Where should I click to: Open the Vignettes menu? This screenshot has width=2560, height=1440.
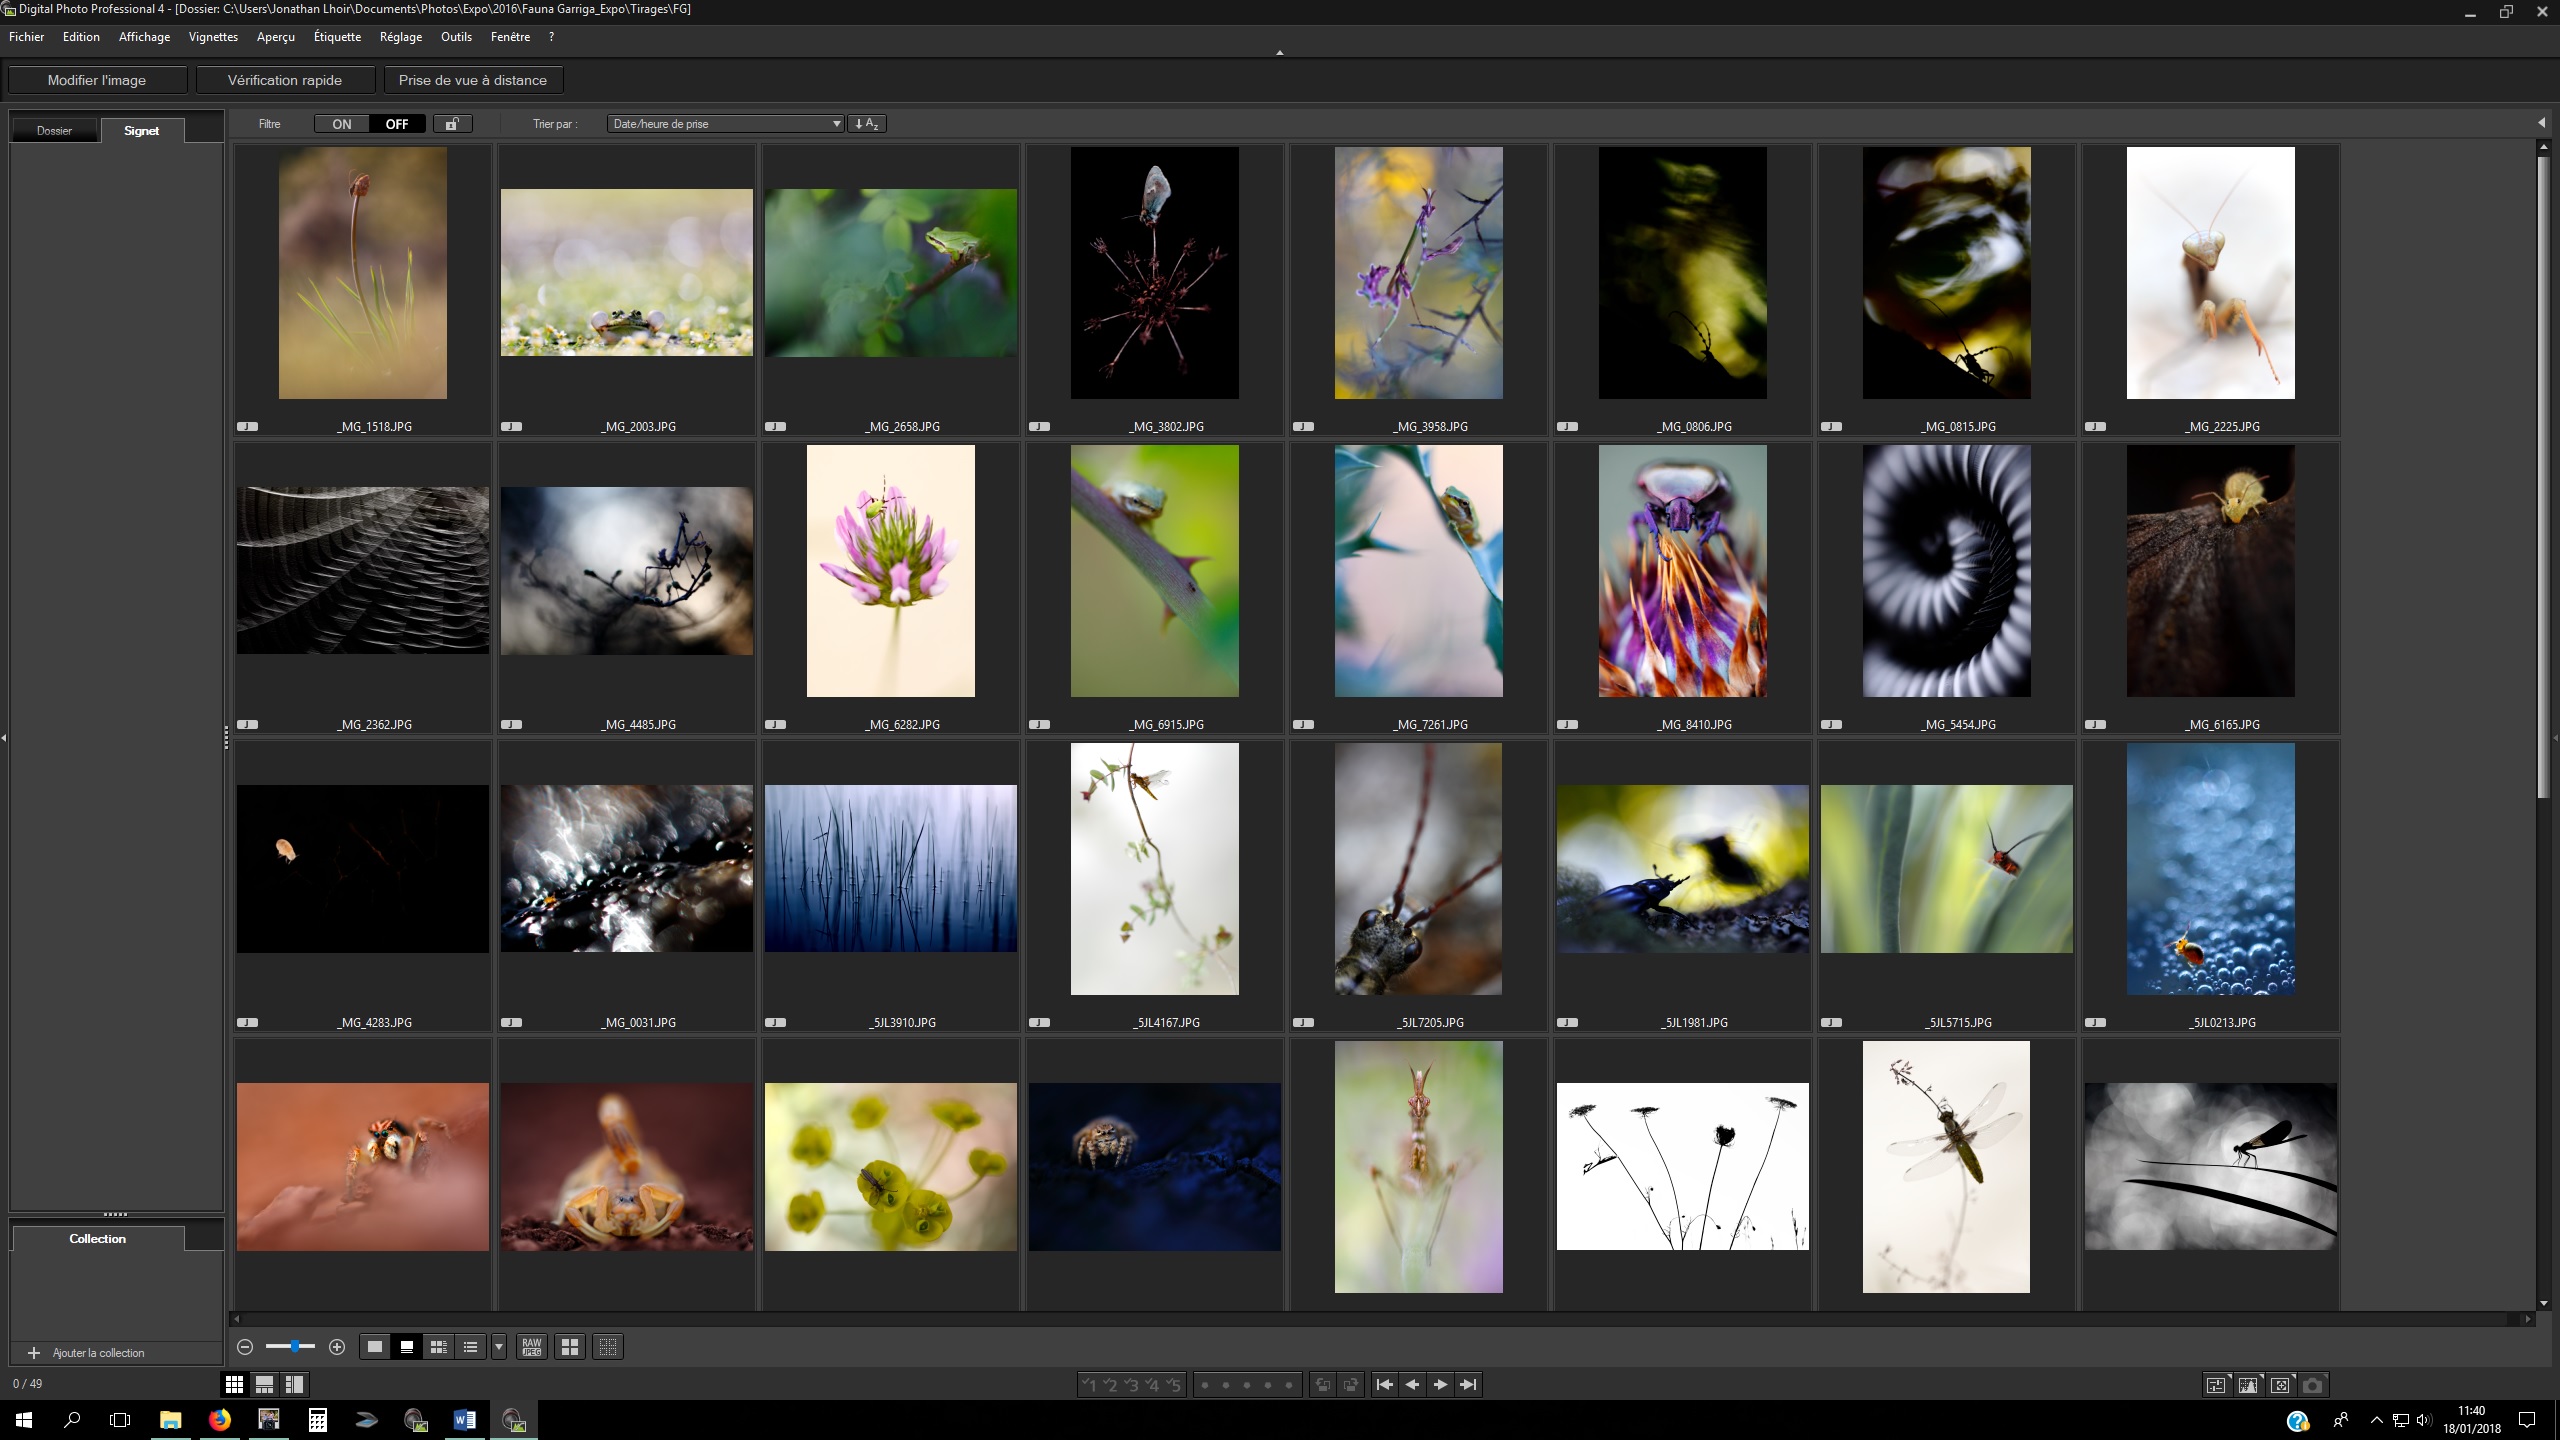(213, 37)
